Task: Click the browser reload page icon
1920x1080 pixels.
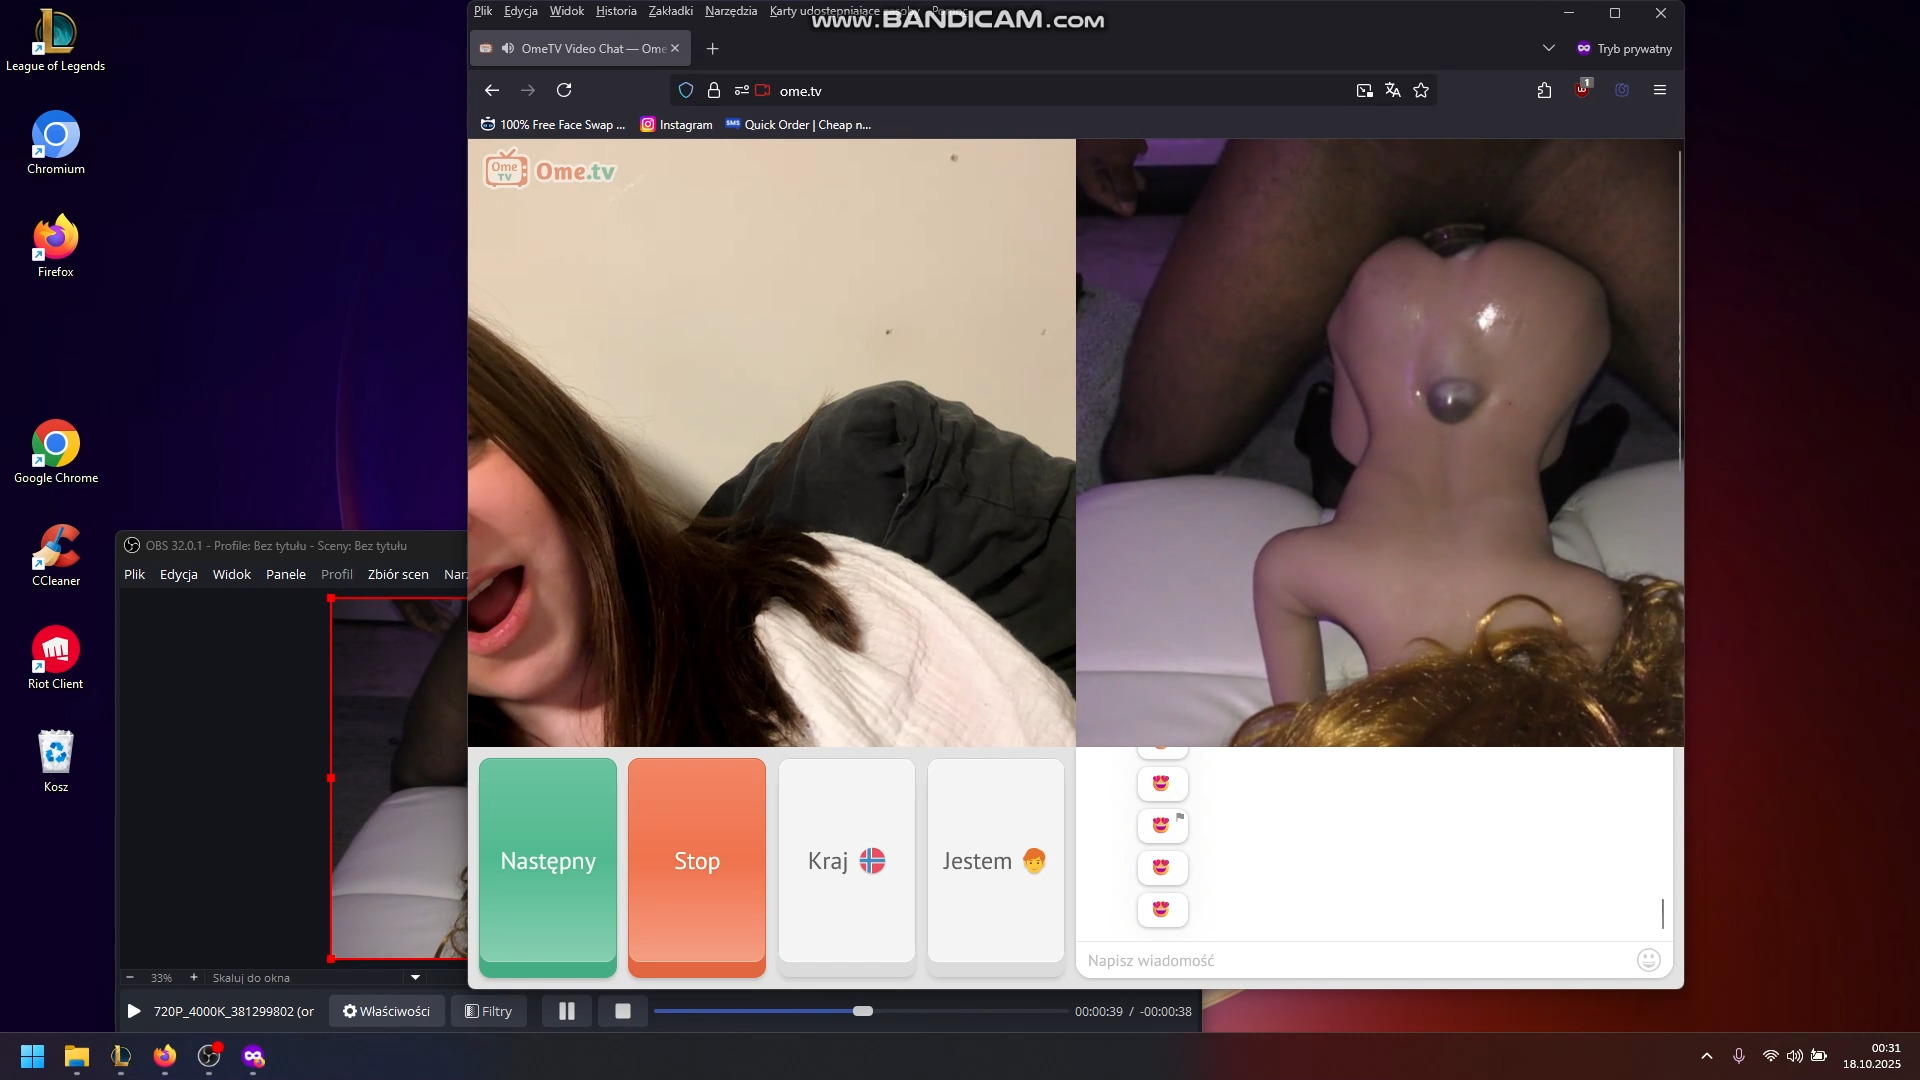Action: tap(564, 90)
